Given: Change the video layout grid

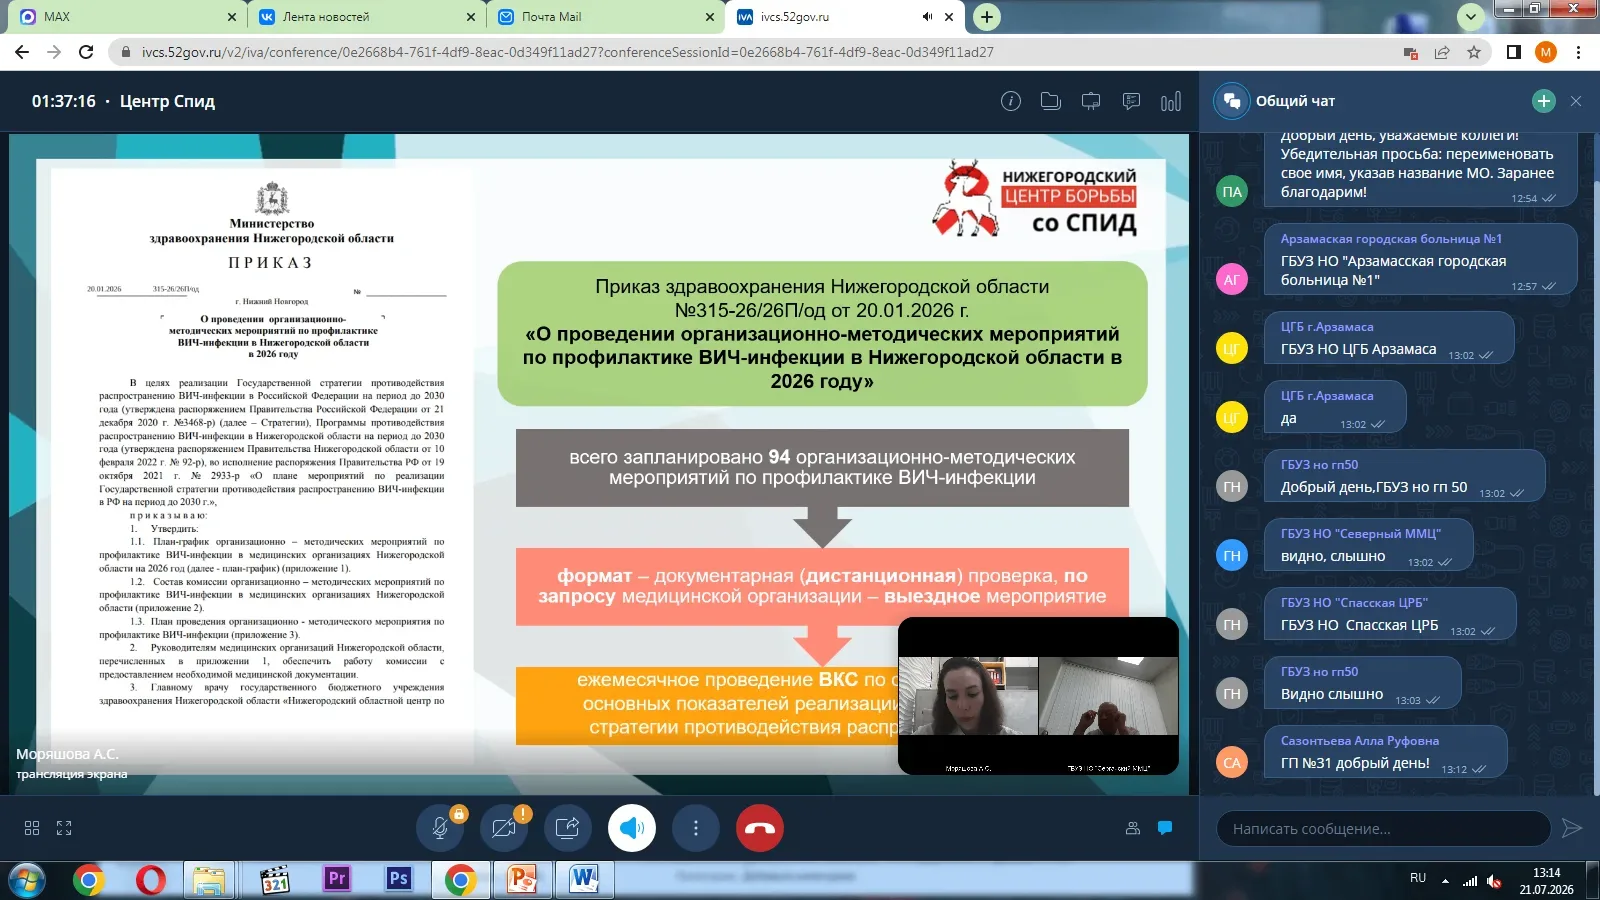Looking at the screenshot, I should pyautogui.click(x=32, y=828).
